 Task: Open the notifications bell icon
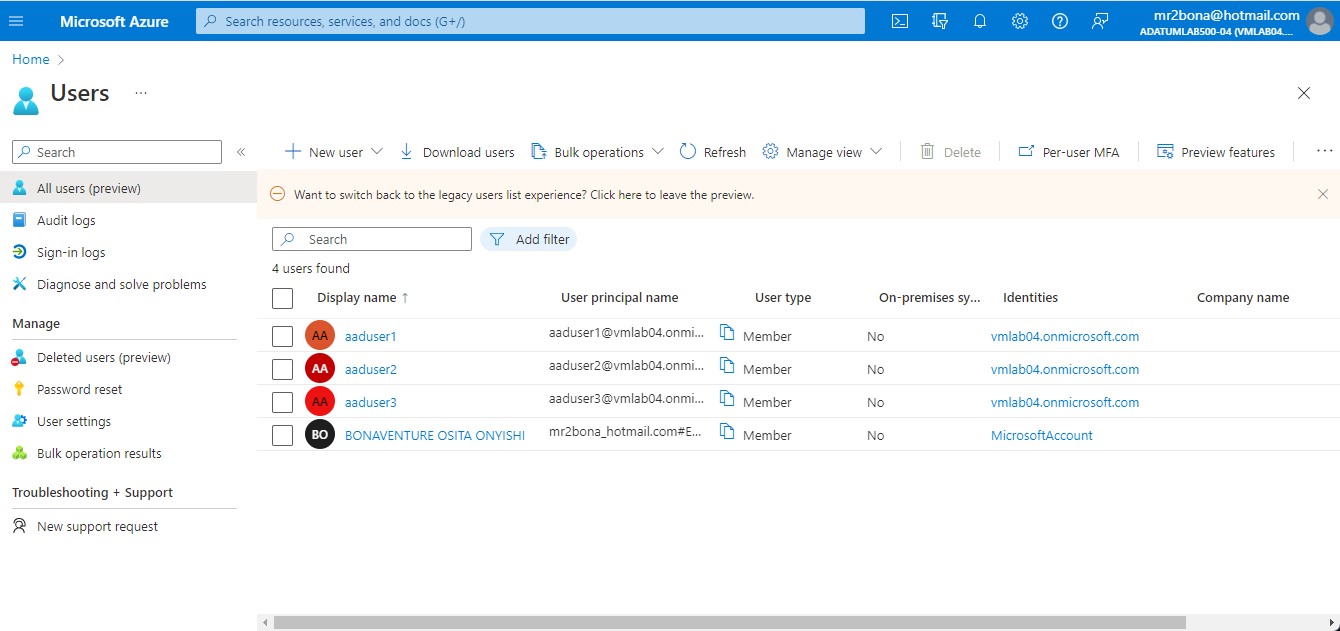point(979,20)
